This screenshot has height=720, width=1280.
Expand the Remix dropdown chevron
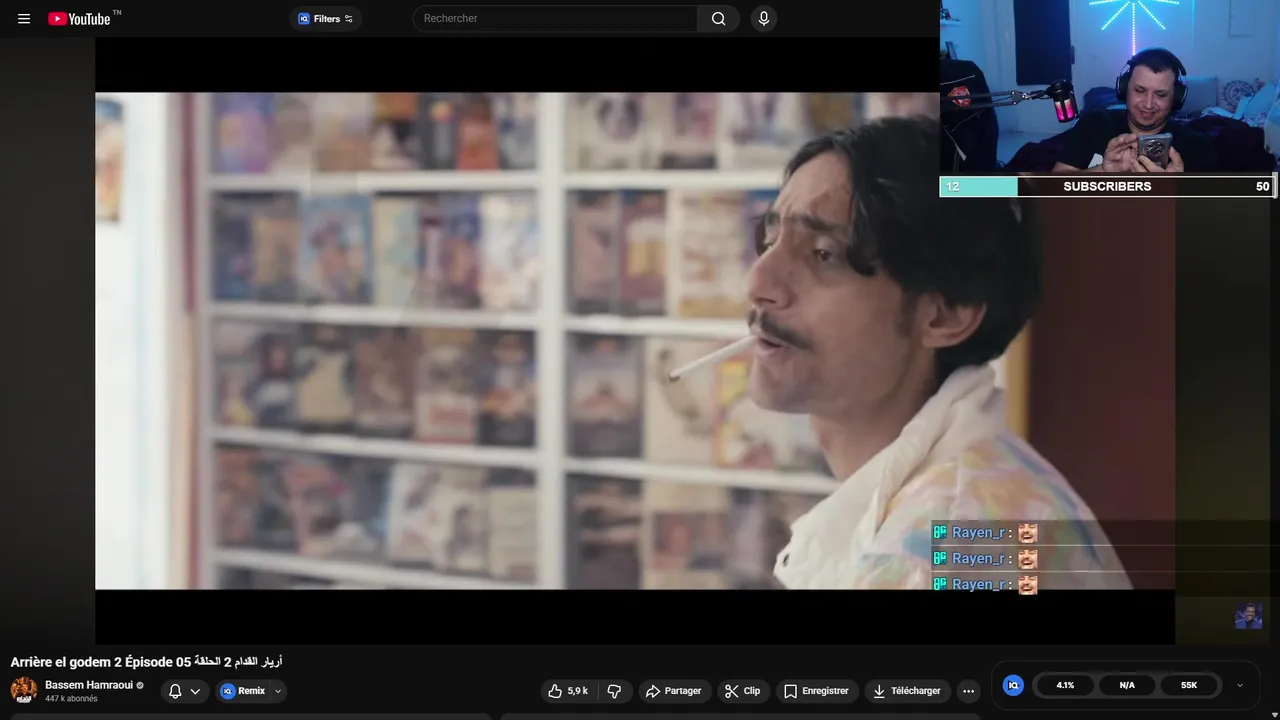pos(278,691)
